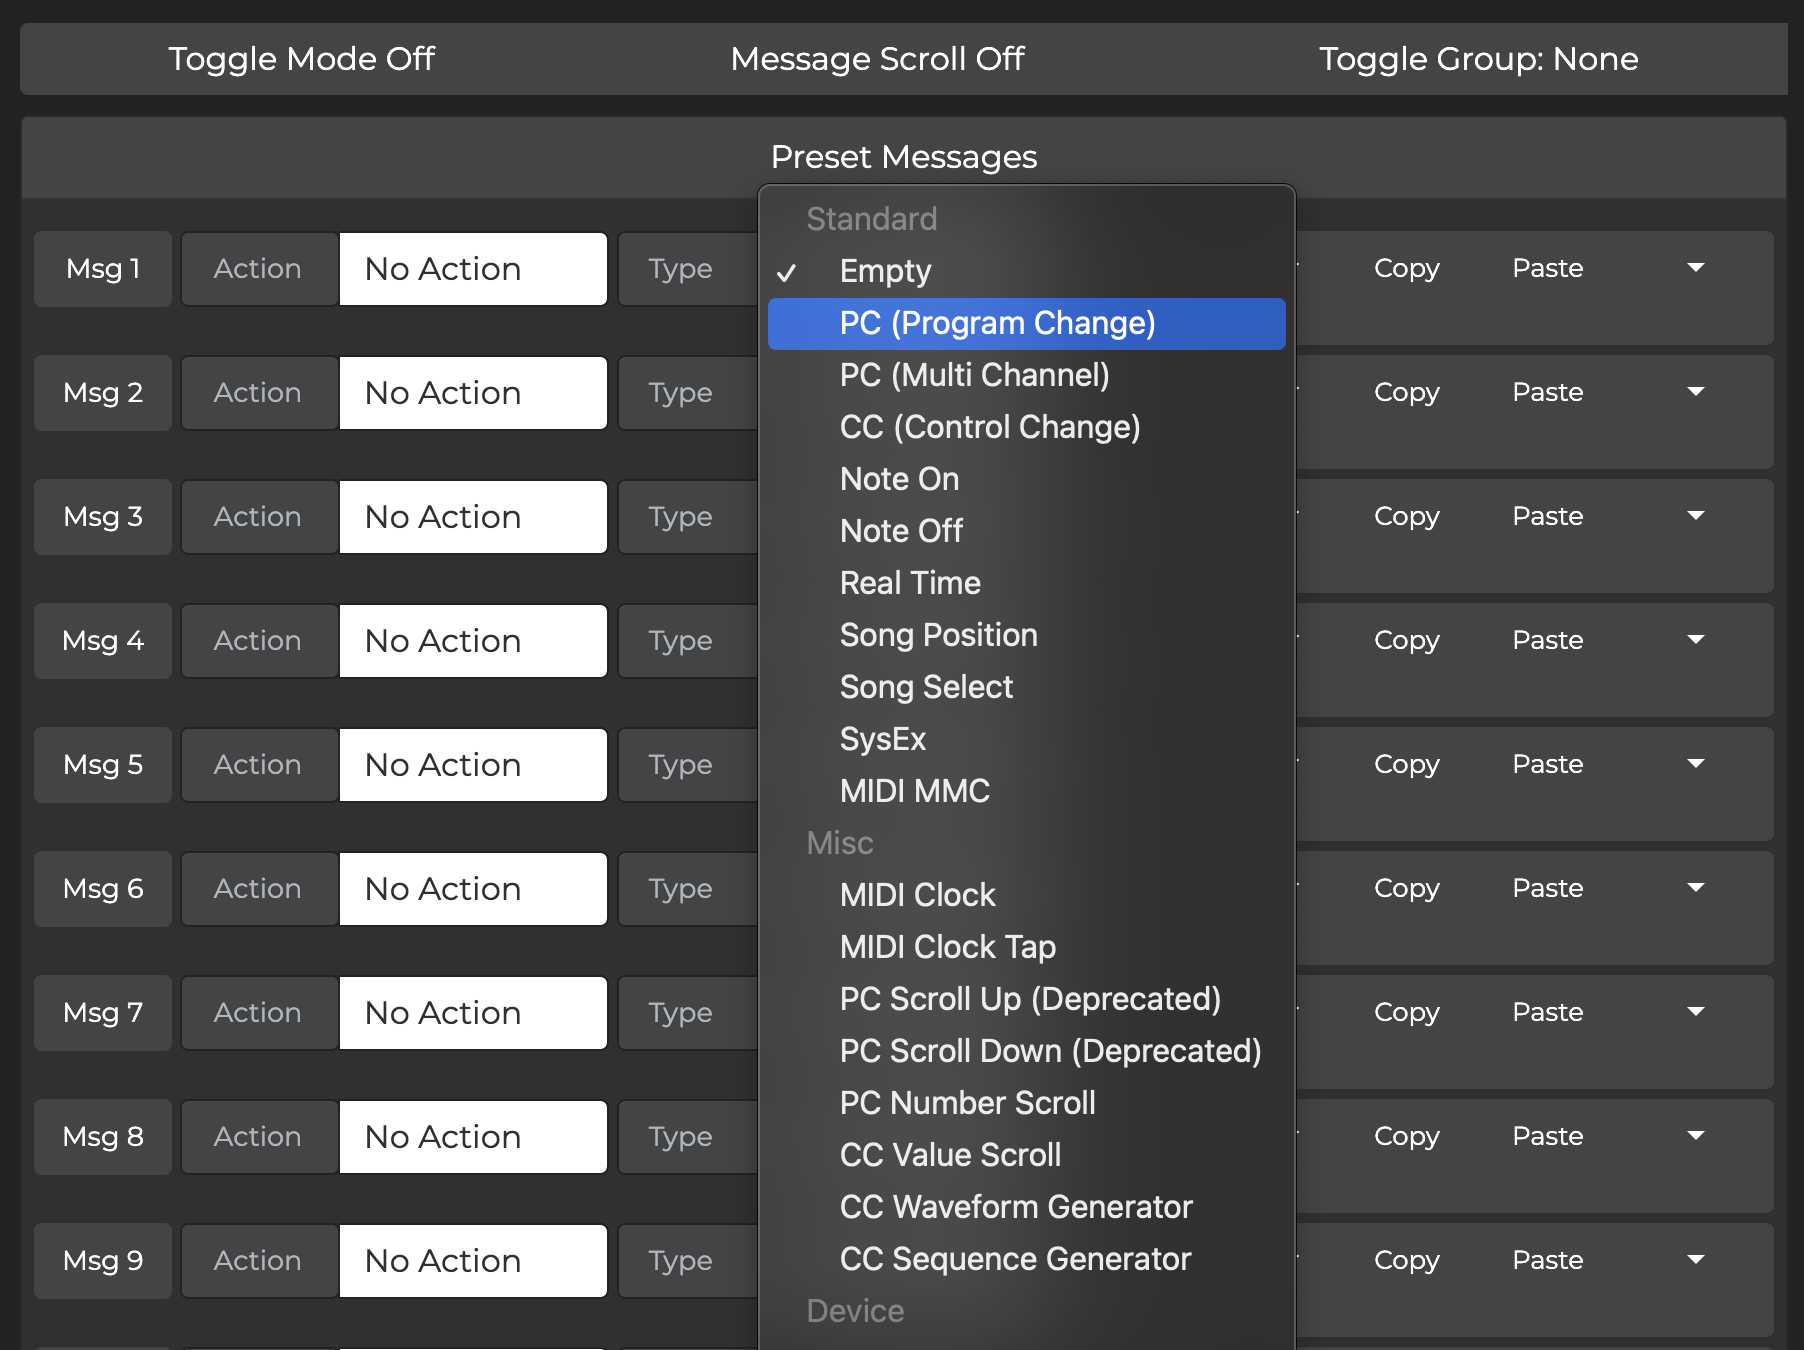Image resolution: width=1804 pixels, height=1350 pixels.
Task: Select "SysEx" message type
Action: [x=883, y=739]
